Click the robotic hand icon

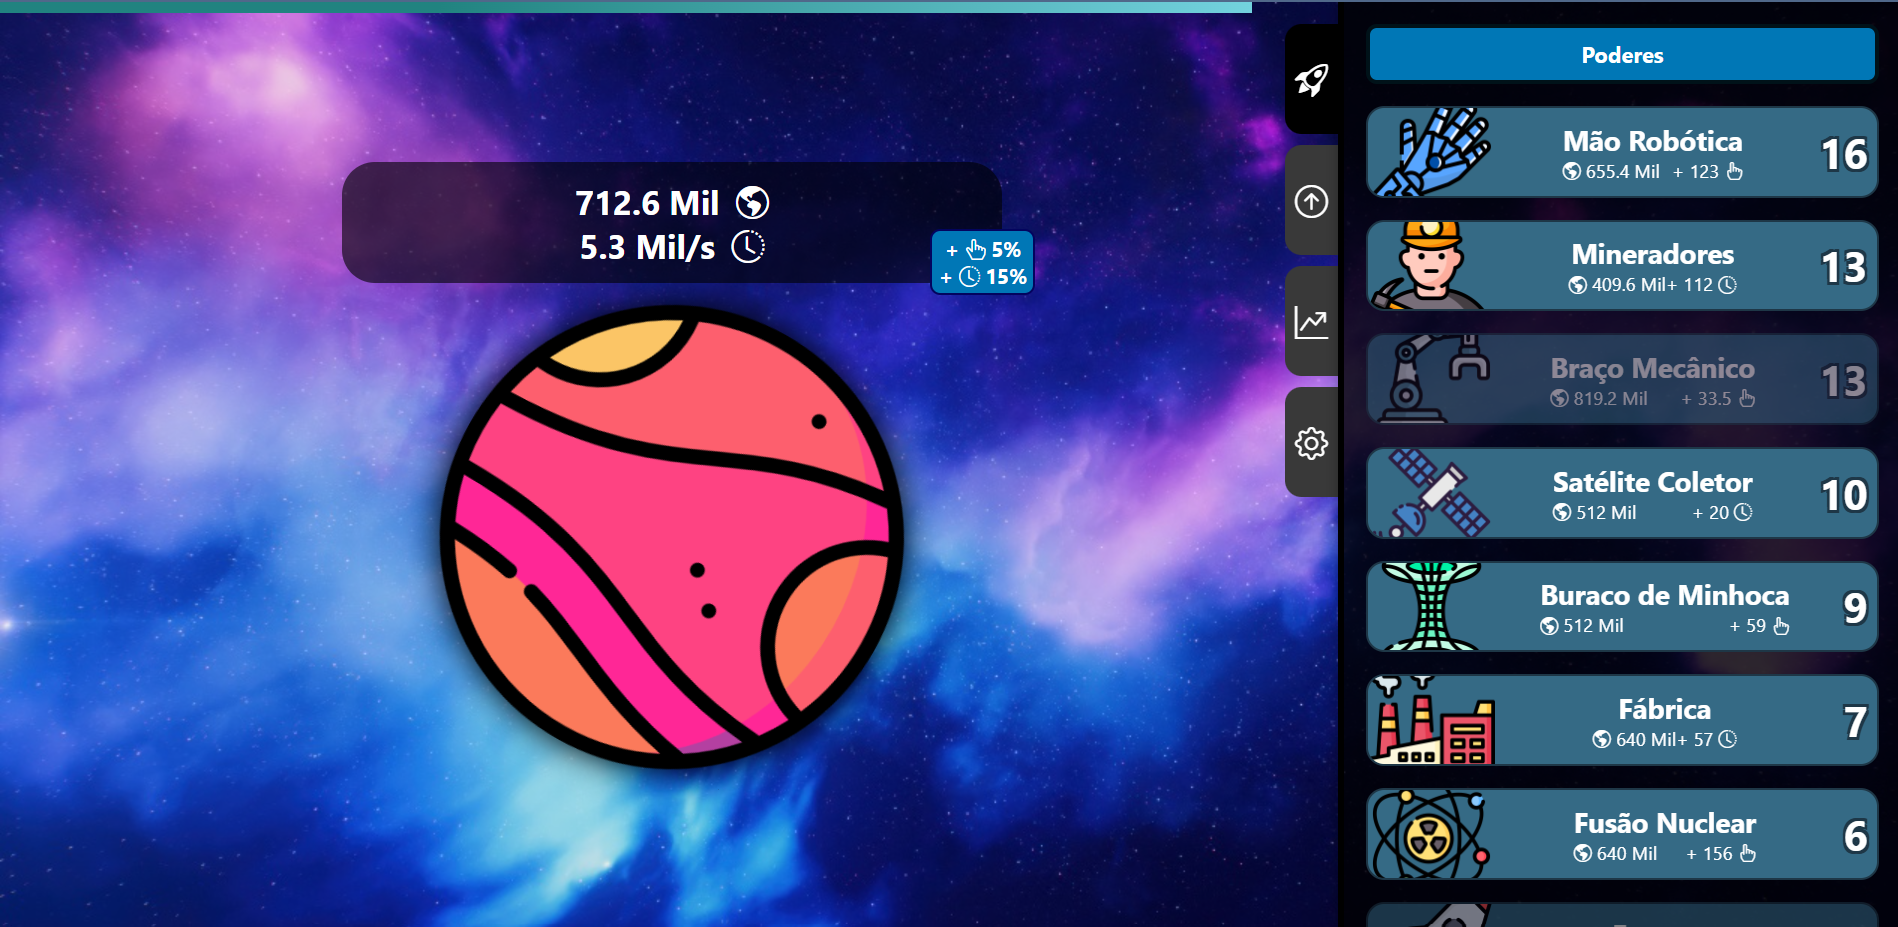tap(1432, 152)
